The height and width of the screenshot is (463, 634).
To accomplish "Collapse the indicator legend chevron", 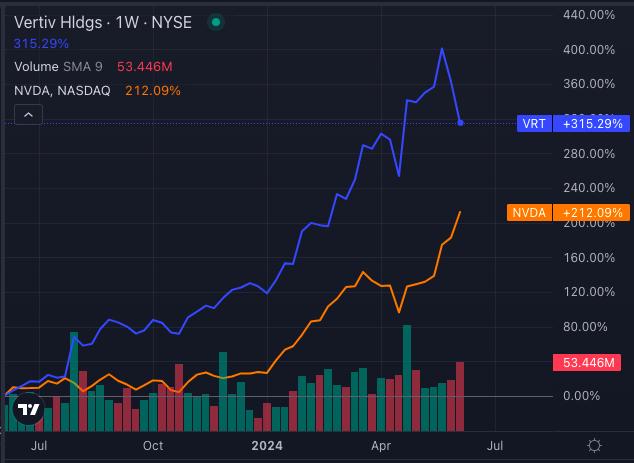I will 28,116.
